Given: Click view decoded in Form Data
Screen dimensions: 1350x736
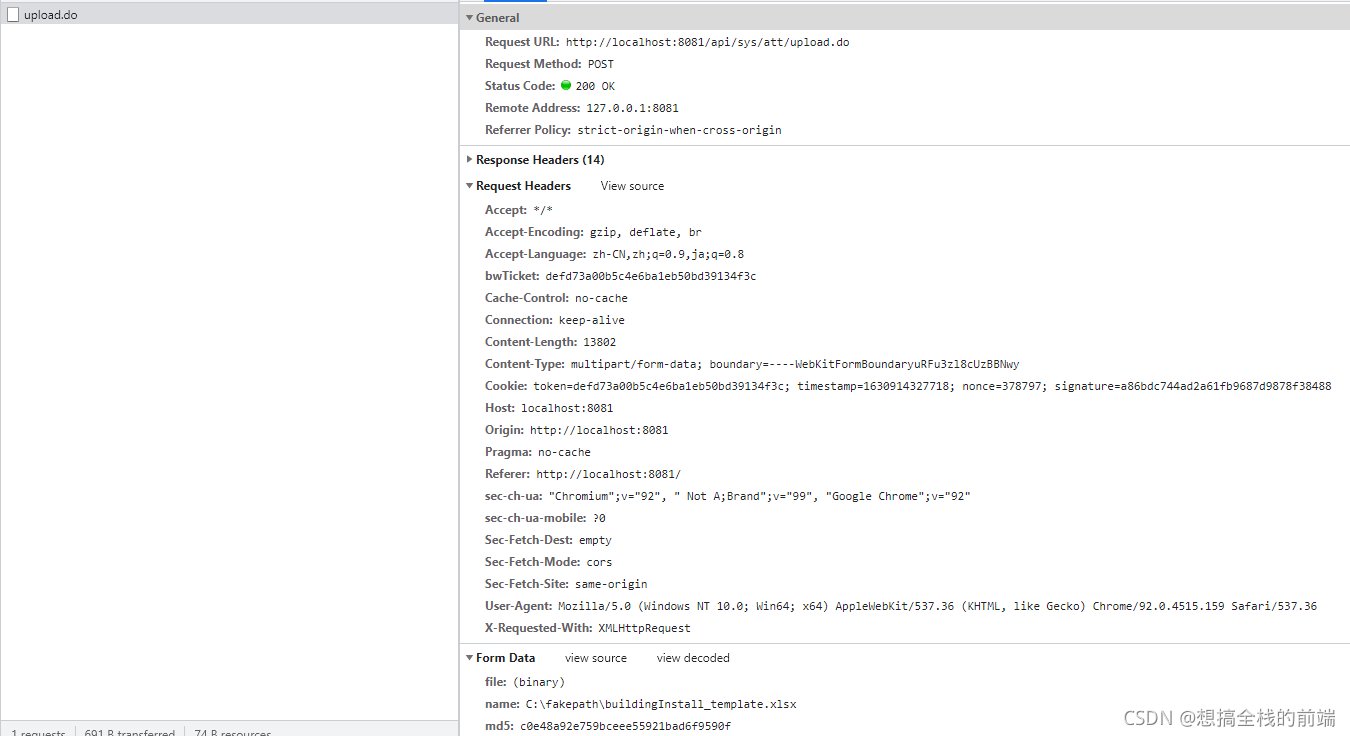Looking at the screenshot, I should coord(693,658).
